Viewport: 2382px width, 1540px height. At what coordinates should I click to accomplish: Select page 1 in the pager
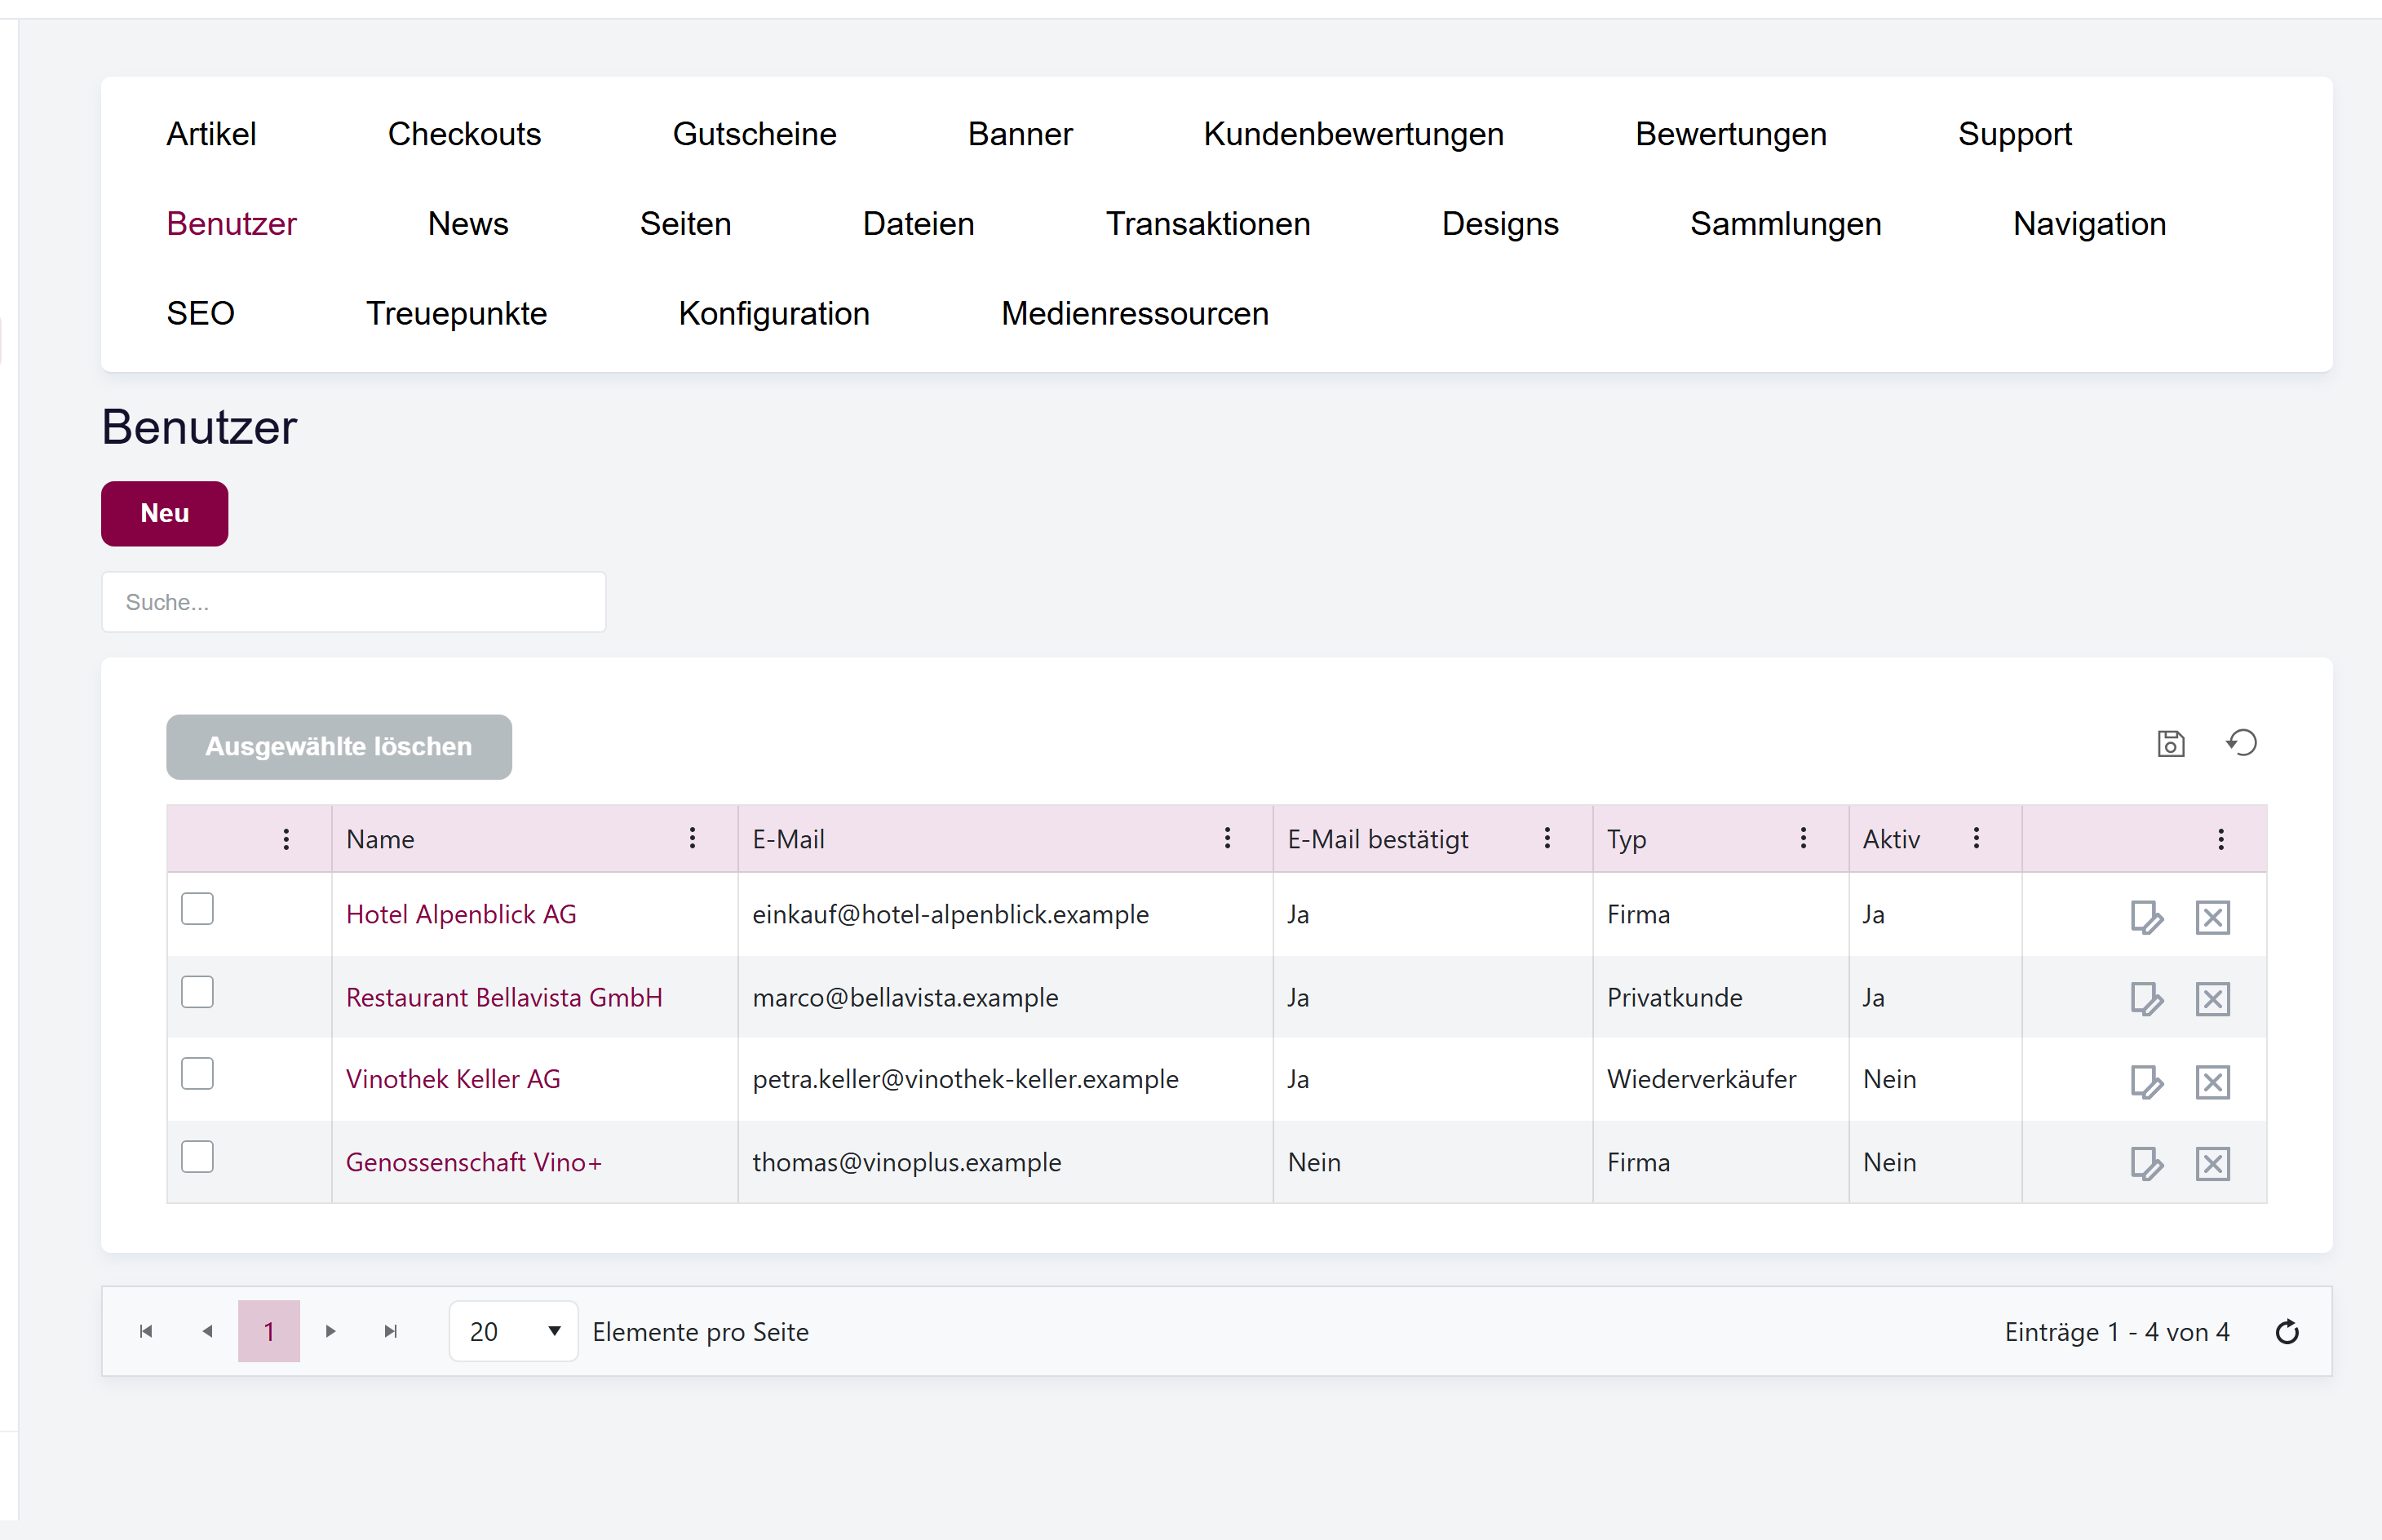268,1331
